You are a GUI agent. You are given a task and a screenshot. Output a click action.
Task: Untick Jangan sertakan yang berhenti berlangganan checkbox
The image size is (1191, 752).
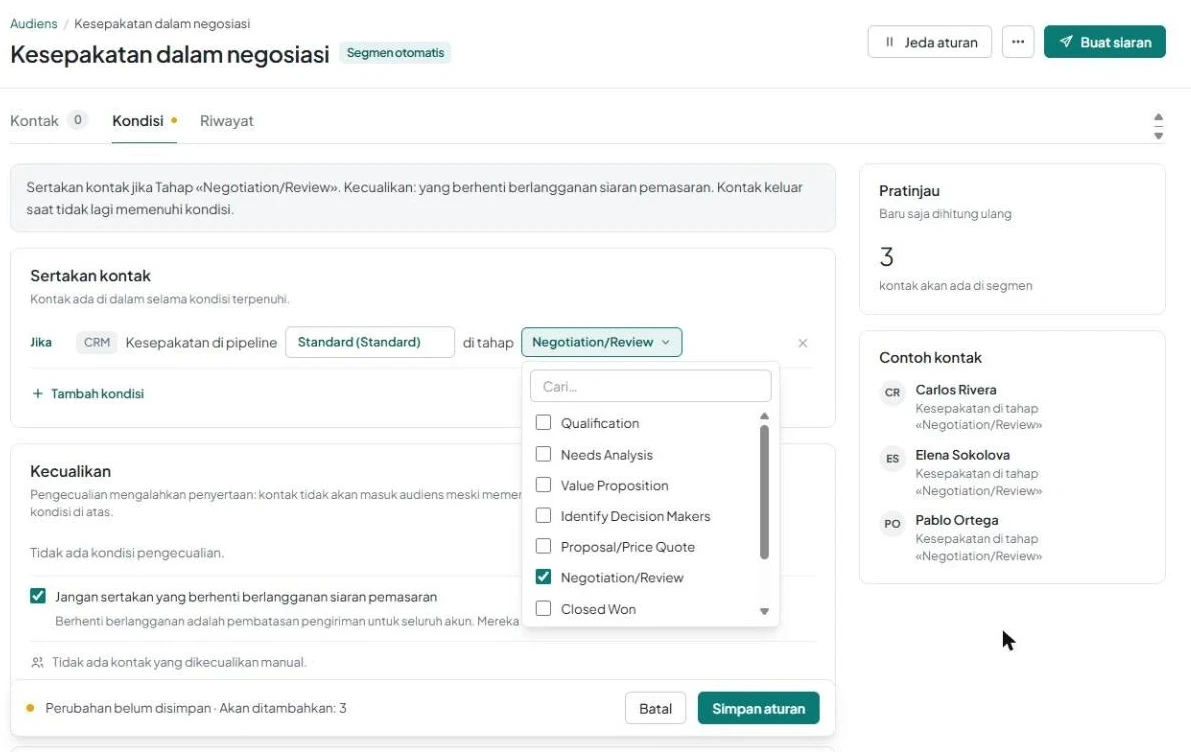tap(38, 596)
